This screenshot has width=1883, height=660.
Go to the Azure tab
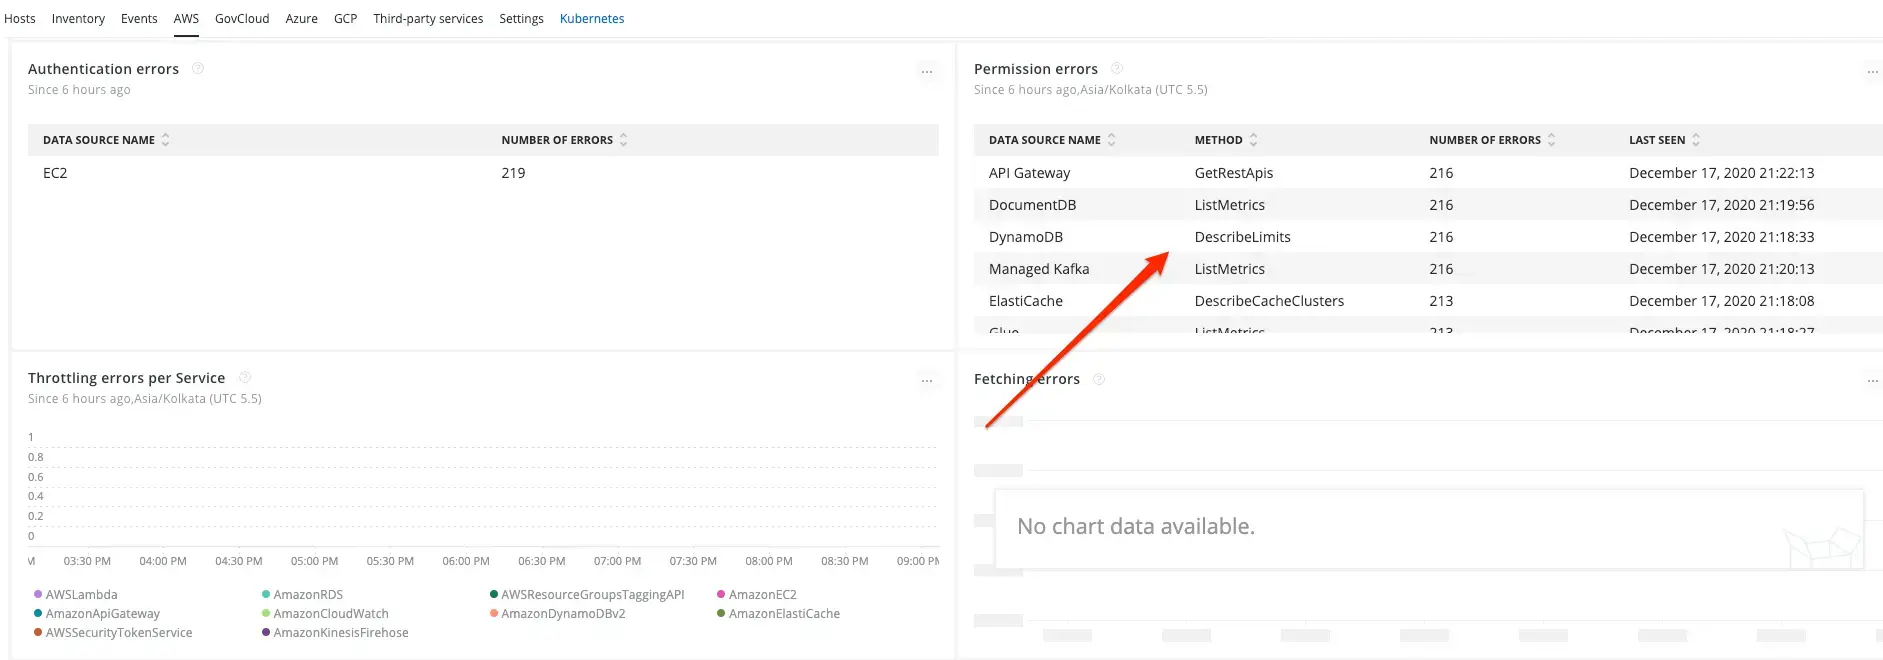[301, 19]
